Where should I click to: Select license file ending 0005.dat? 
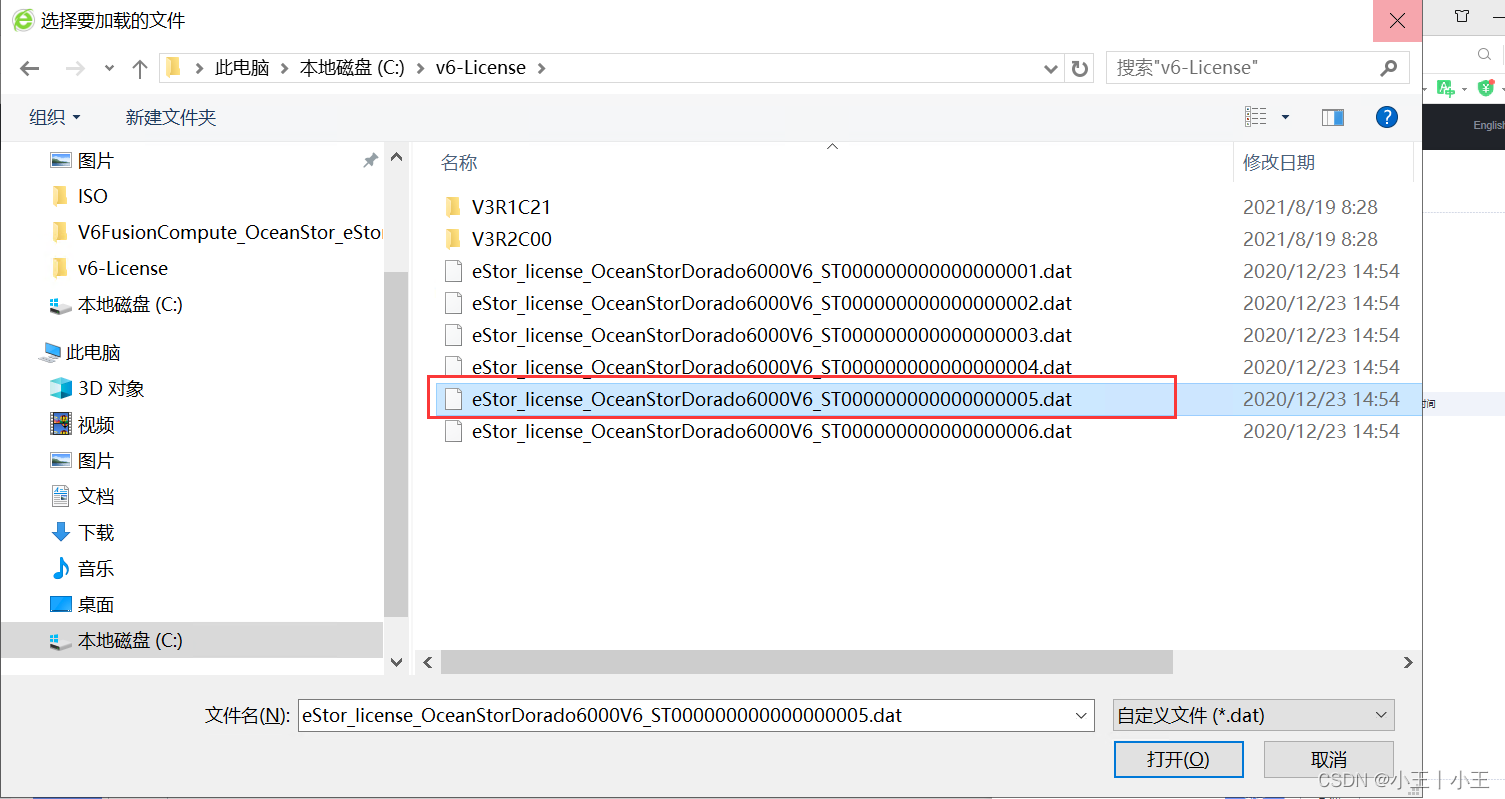coord(771,399)
